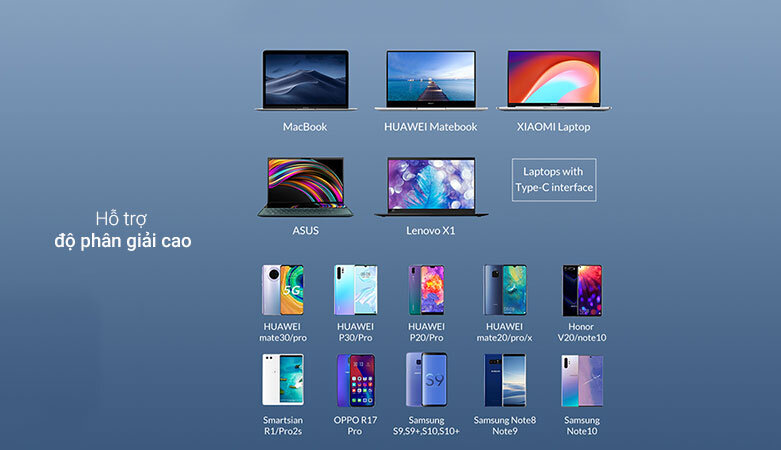Select the Samsung Note8 Note9 phone icon
781x450 pixels.
(x=504, y=380)
